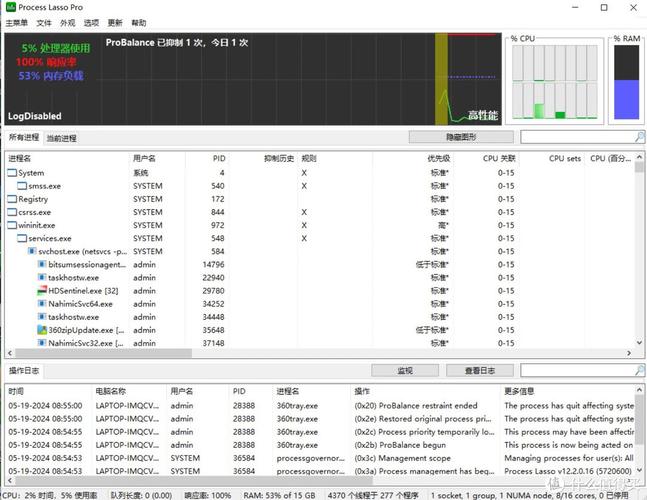Click the 响应率: 100% status entry

pos(208,495)
